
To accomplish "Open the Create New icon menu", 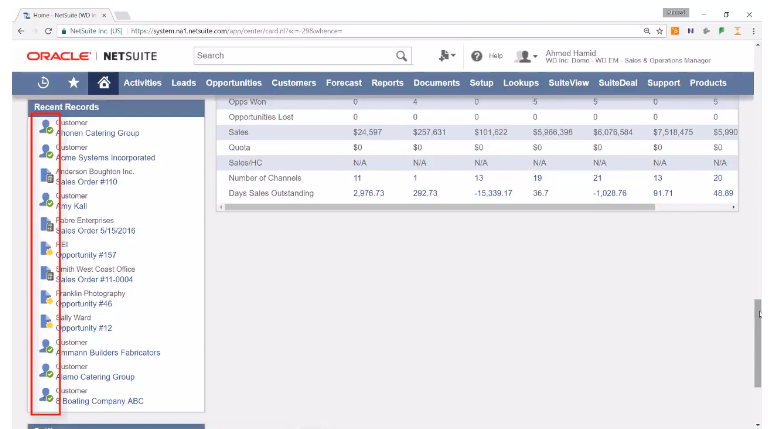I will (x=447, y=56).
